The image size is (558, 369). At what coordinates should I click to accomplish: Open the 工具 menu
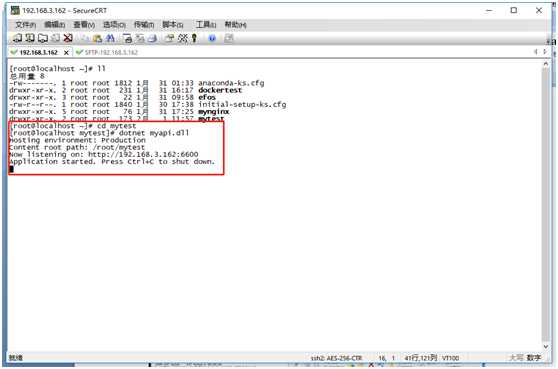click(x=206, y=25)
